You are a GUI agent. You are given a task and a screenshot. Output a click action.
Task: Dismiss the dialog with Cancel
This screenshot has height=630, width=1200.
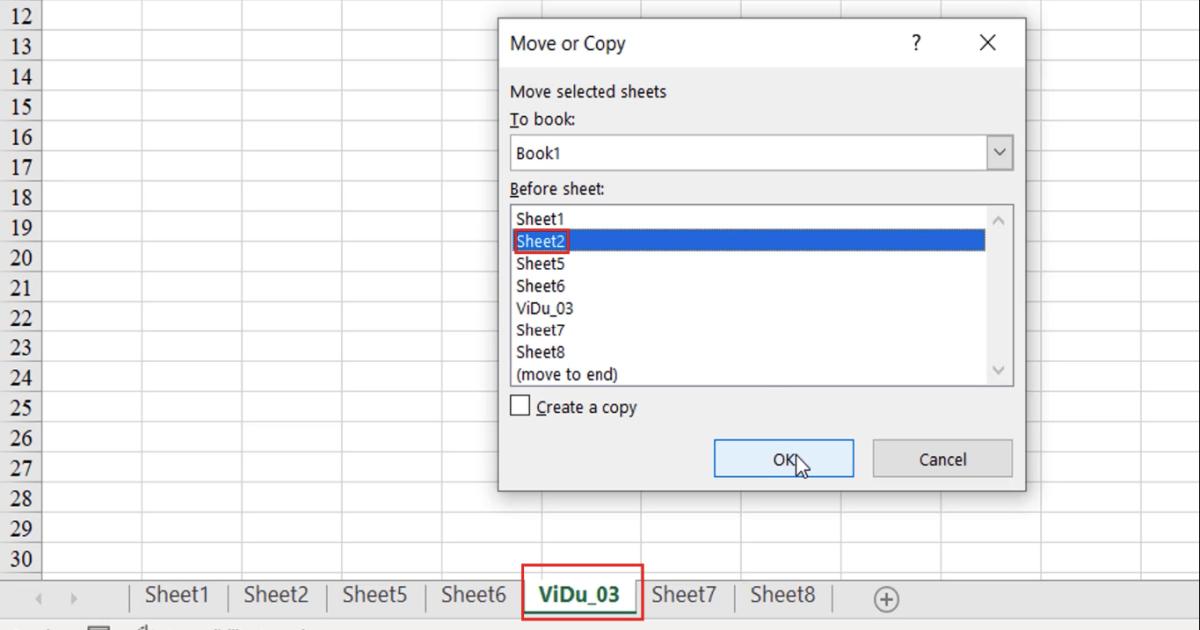941,458
